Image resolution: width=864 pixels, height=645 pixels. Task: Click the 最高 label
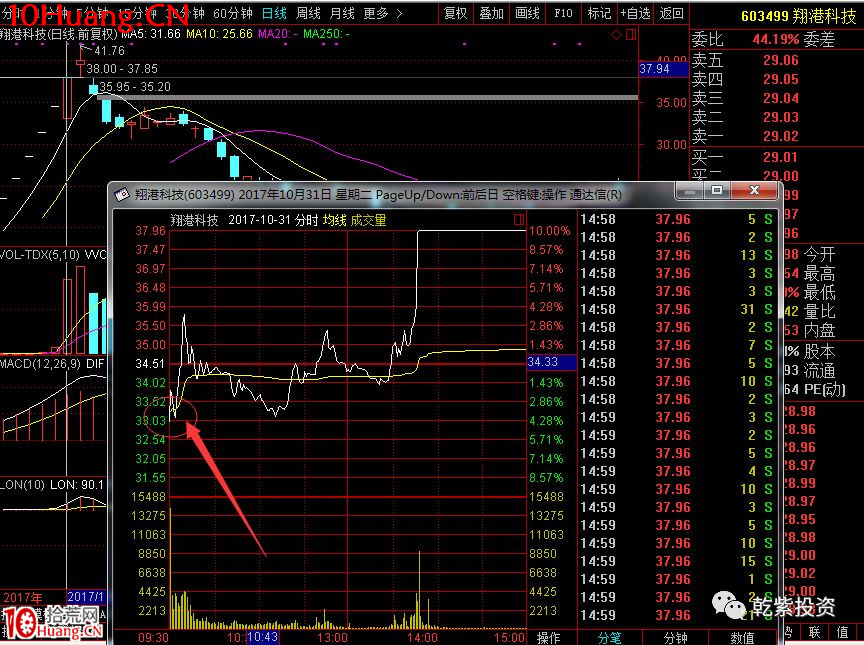[x=819, y=273]
